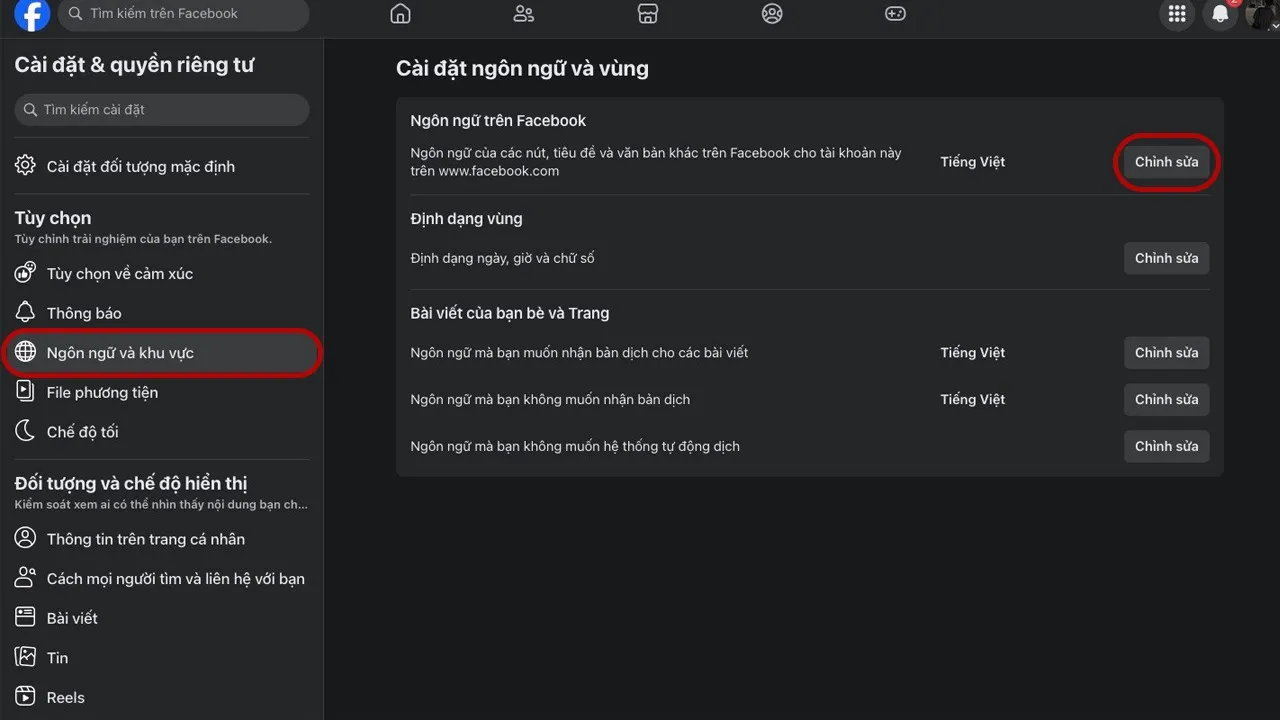Open 'Thông báo' settings item
The width and height of the screenshot is (1280, 720).
pyautogui.click(x=84, y=313)
